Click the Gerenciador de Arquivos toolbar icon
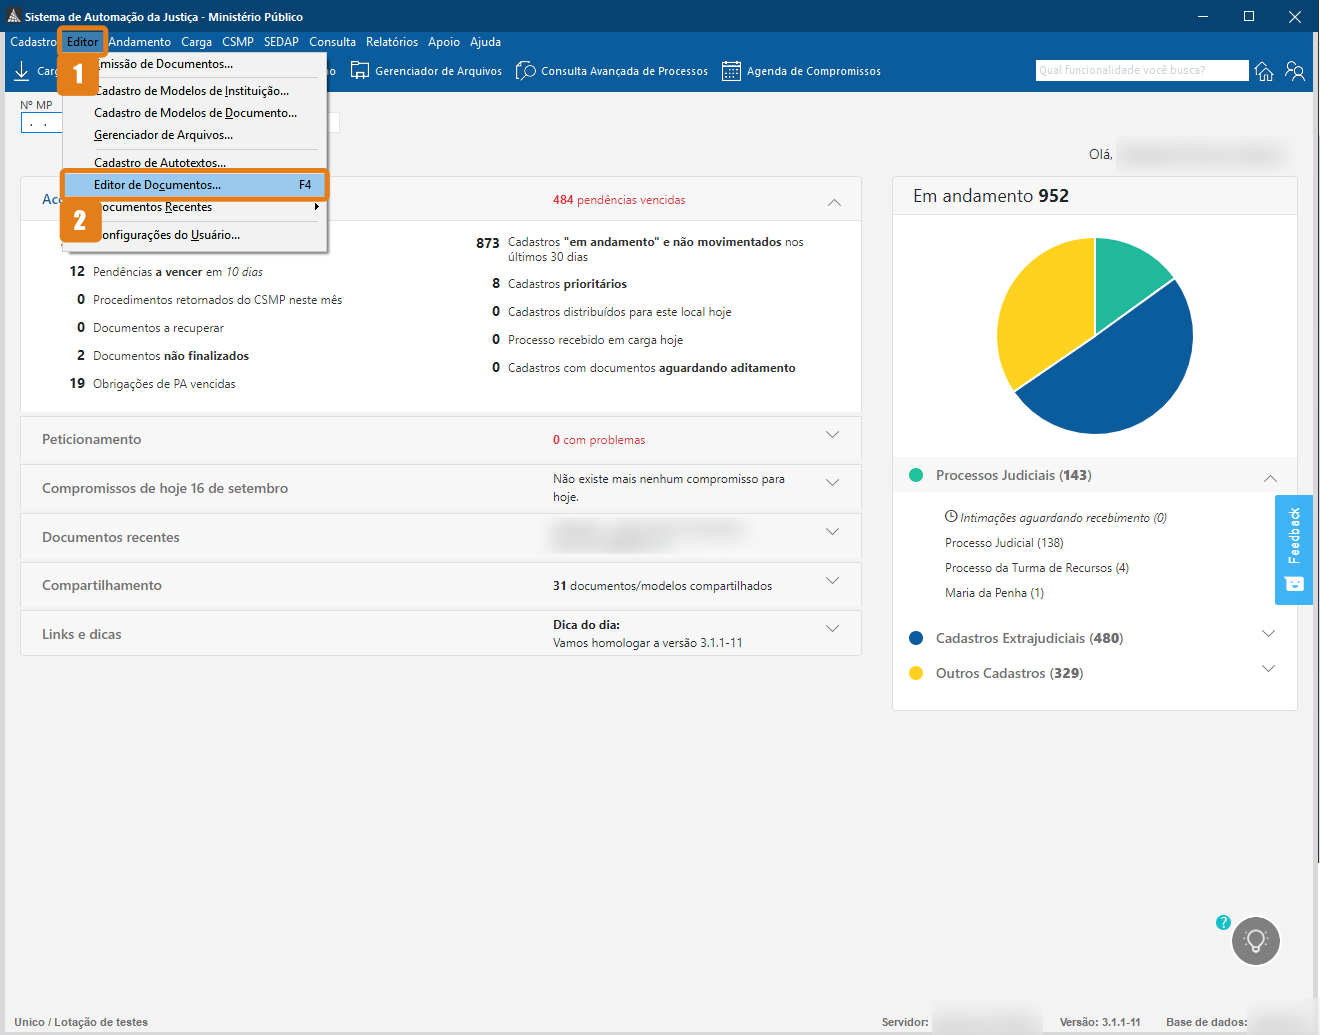The height and width of the screenshot is (1035, 1320). tap(360, 71)
